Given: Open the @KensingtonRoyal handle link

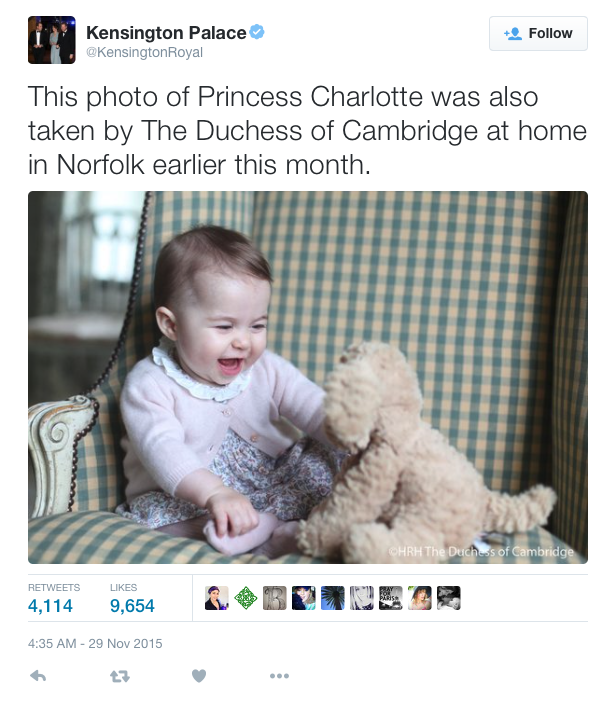Looking at the screenshot, I should coord(144,52).
